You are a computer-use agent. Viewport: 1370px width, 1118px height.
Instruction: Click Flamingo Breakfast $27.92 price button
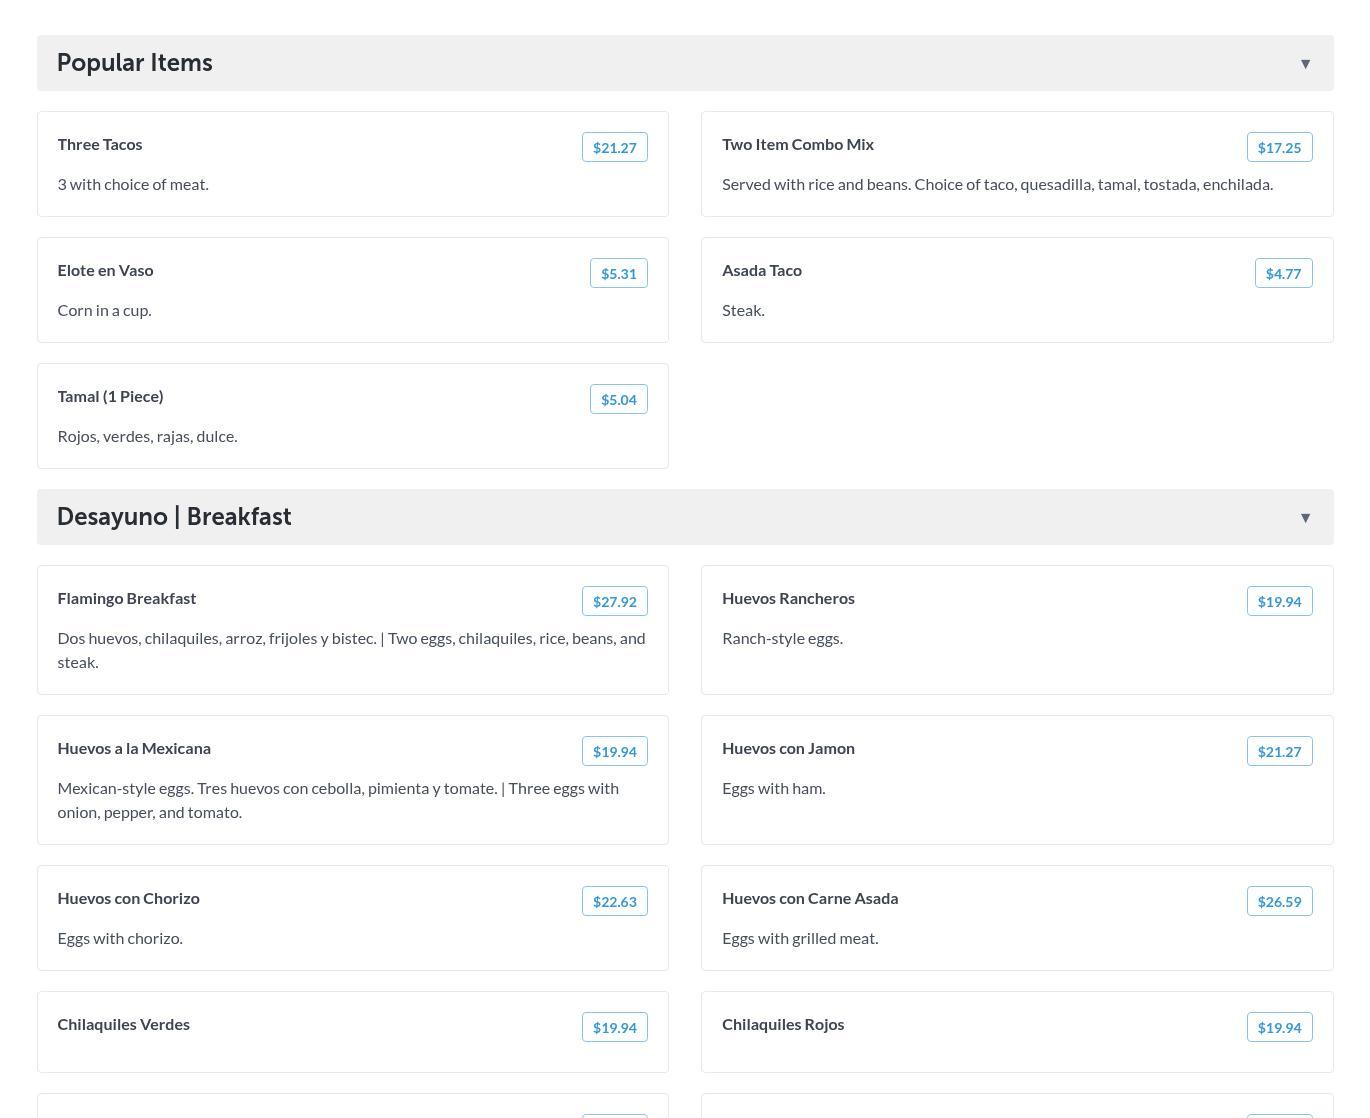[x=614, y=602]
